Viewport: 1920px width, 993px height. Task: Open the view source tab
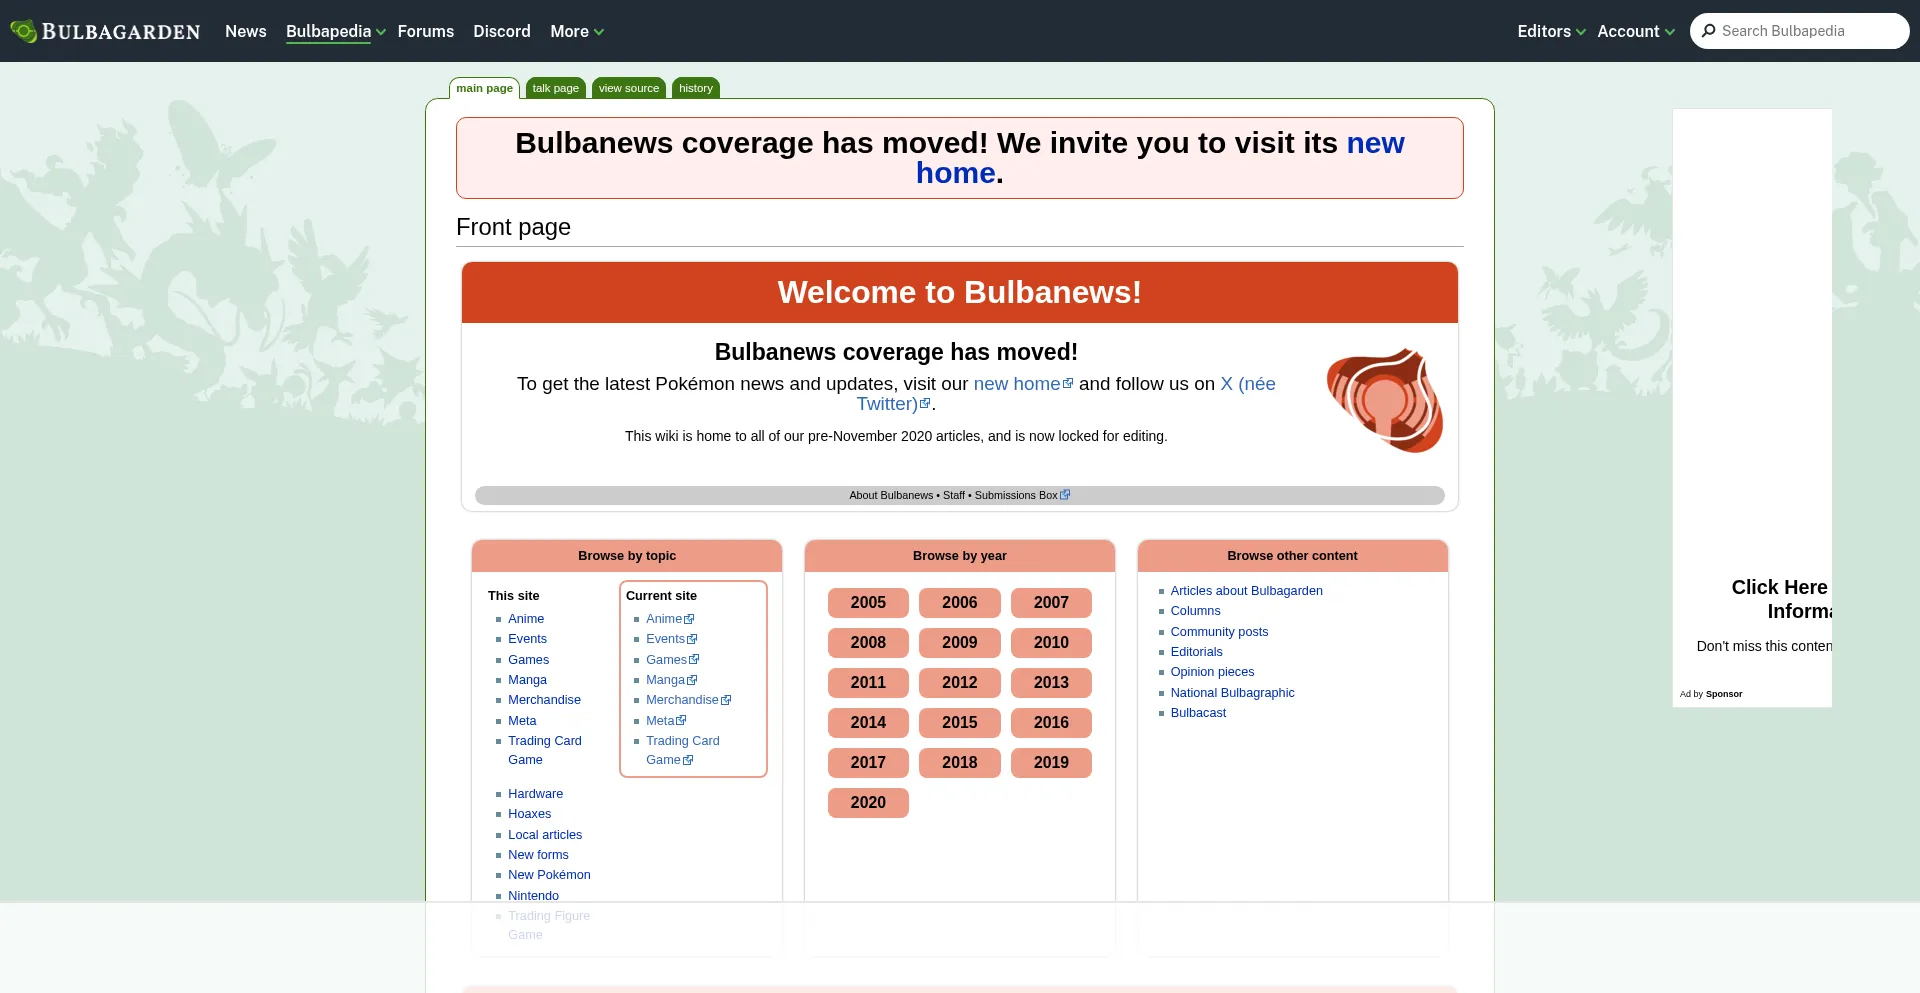coord(629,88)
